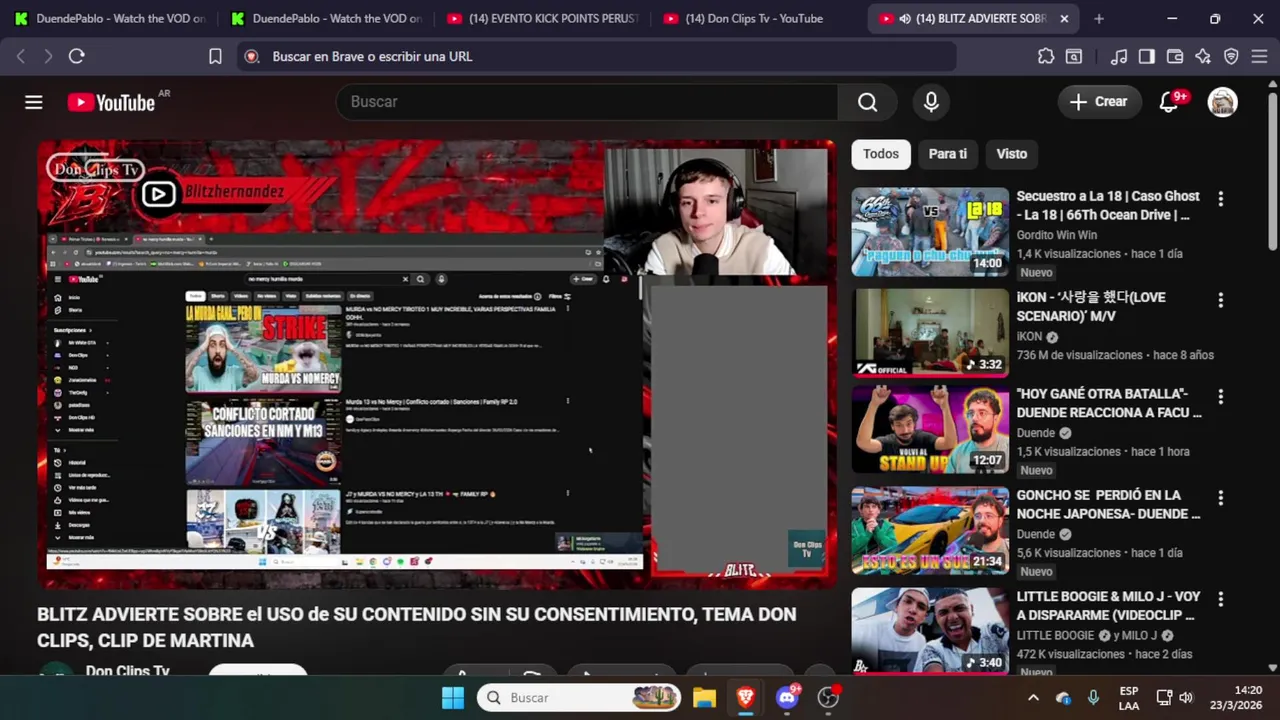Viewport: 1280px width, 720px height.
Task: Open a new browser tab
Action: (1099, 18)
